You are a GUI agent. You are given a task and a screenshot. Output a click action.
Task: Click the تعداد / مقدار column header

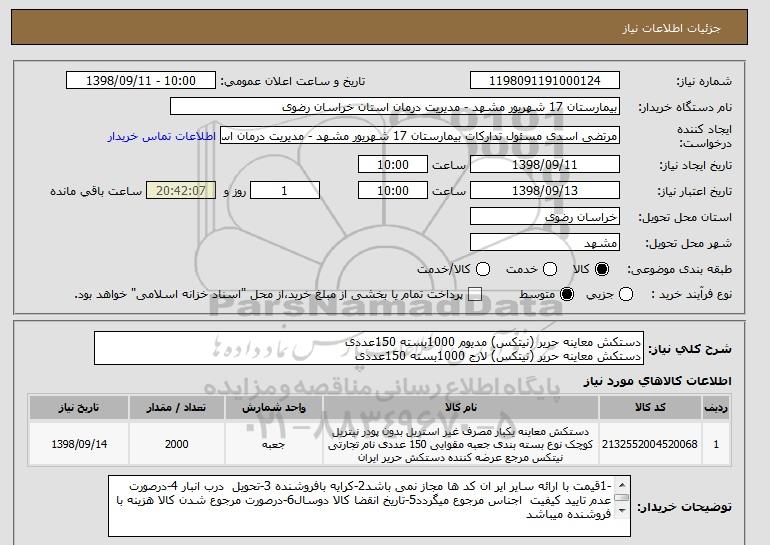pyautogui.click(x=176, y=408)
